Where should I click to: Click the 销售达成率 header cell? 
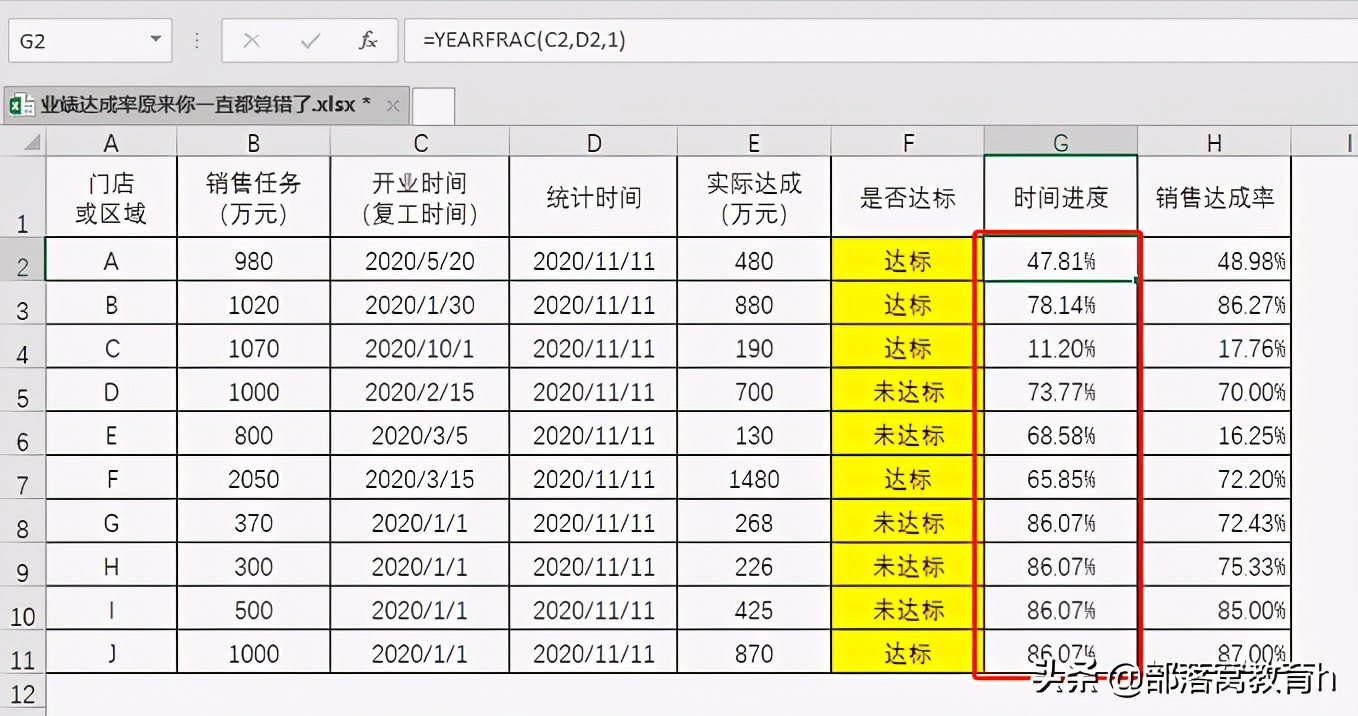pyautogui.click(x=1214, y=197)
